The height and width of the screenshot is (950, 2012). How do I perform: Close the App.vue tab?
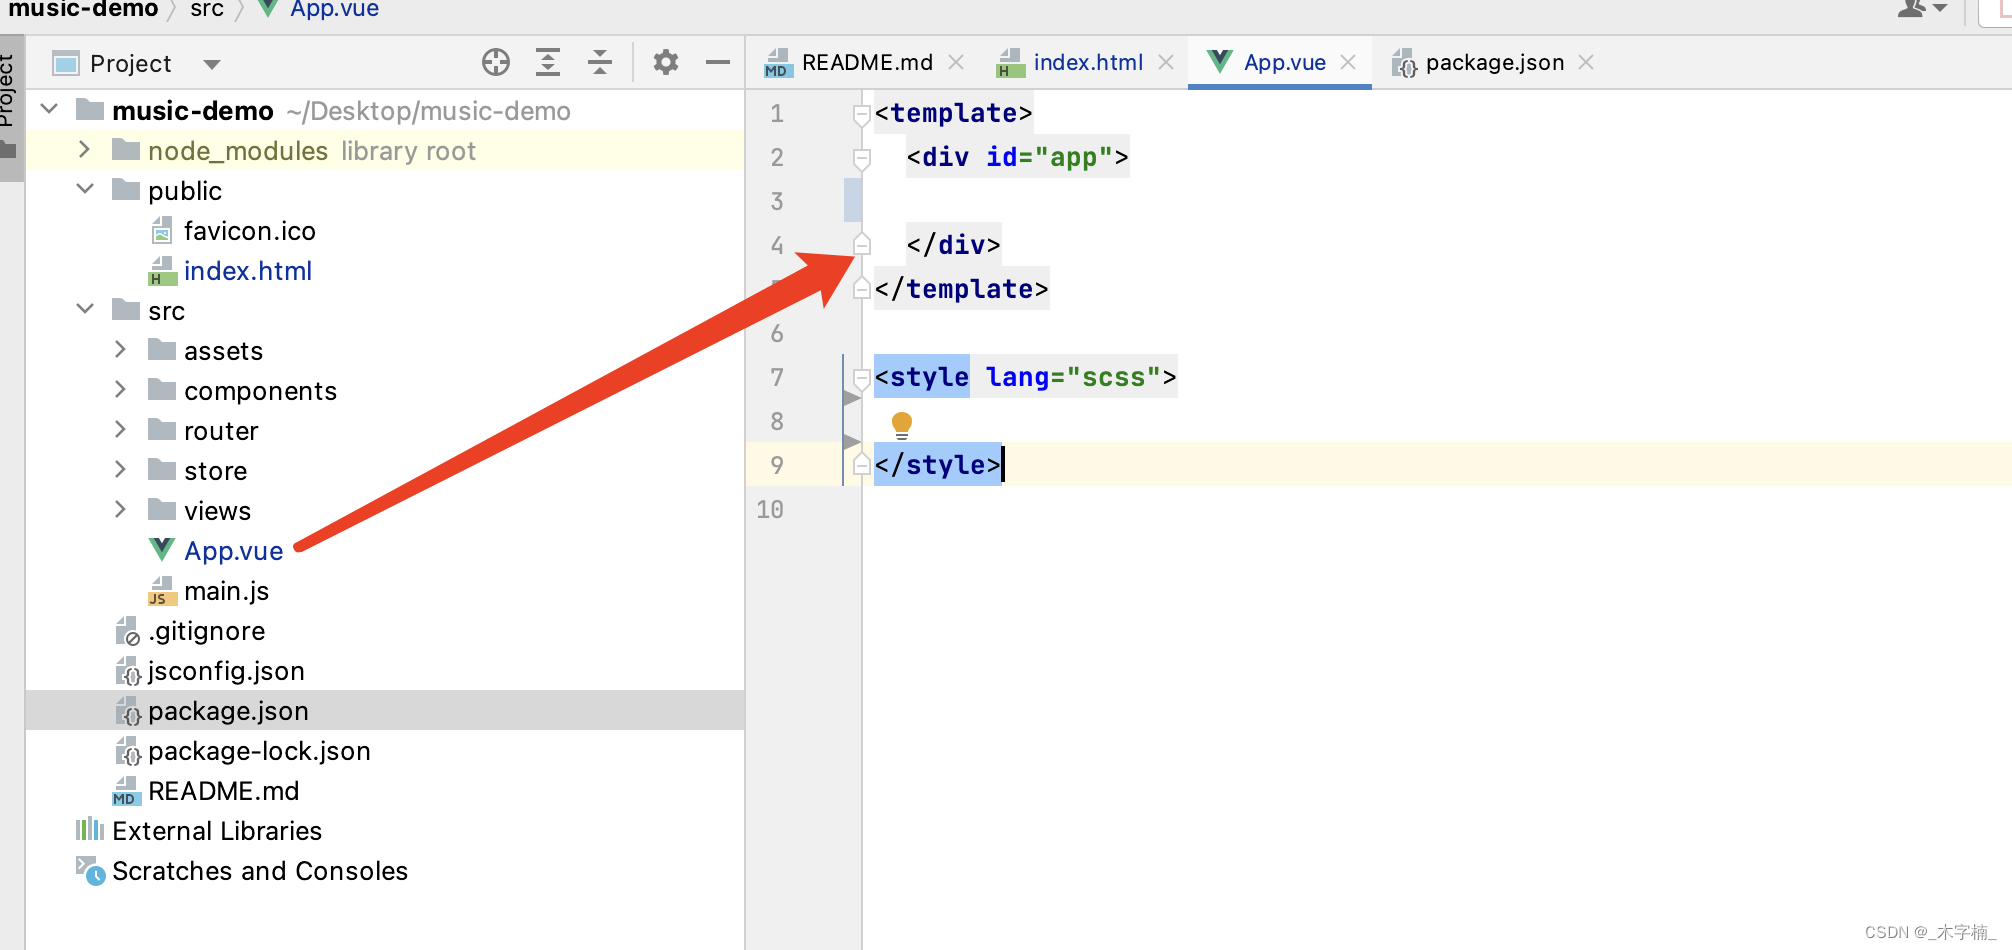[1348, 62]
